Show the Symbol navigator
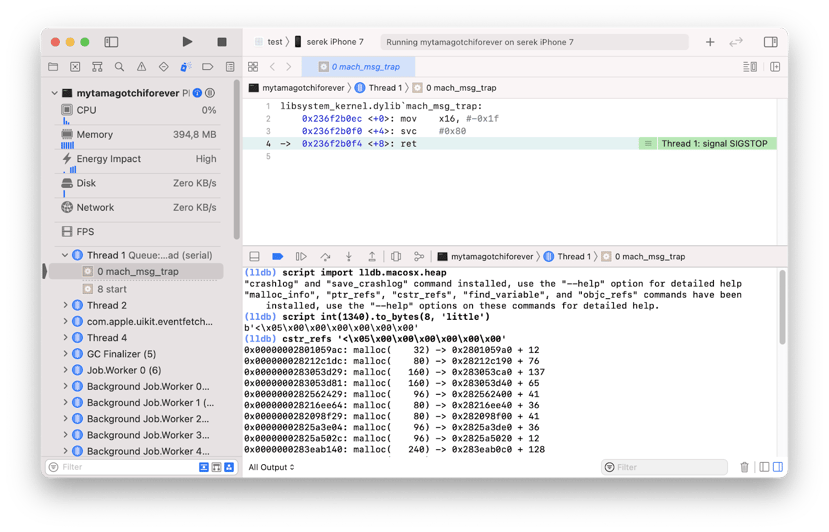Screen dimensions: 829x532 (97, 67)
